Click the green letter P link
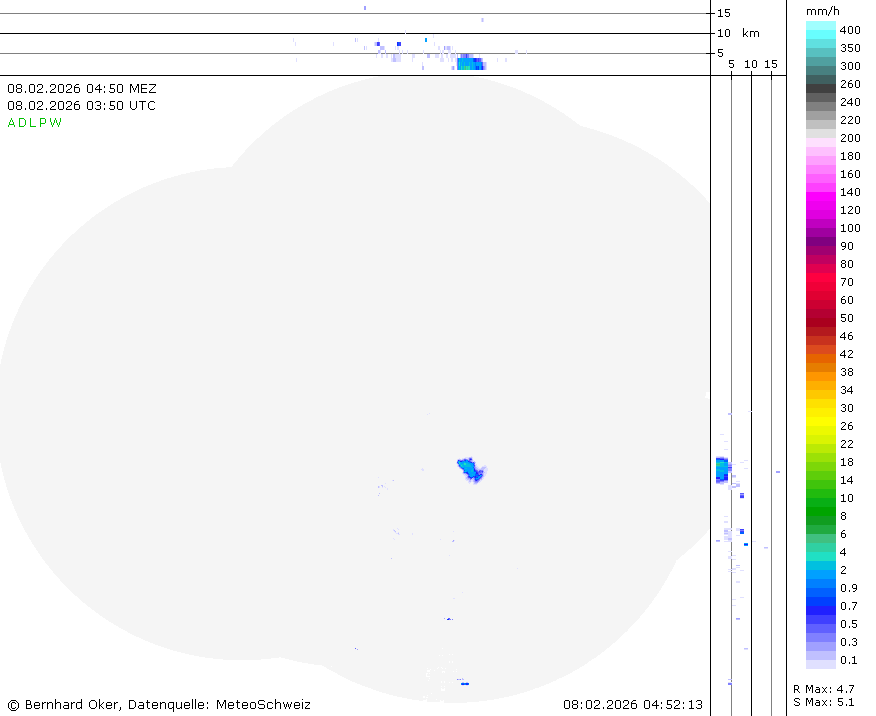 point(43,123)
